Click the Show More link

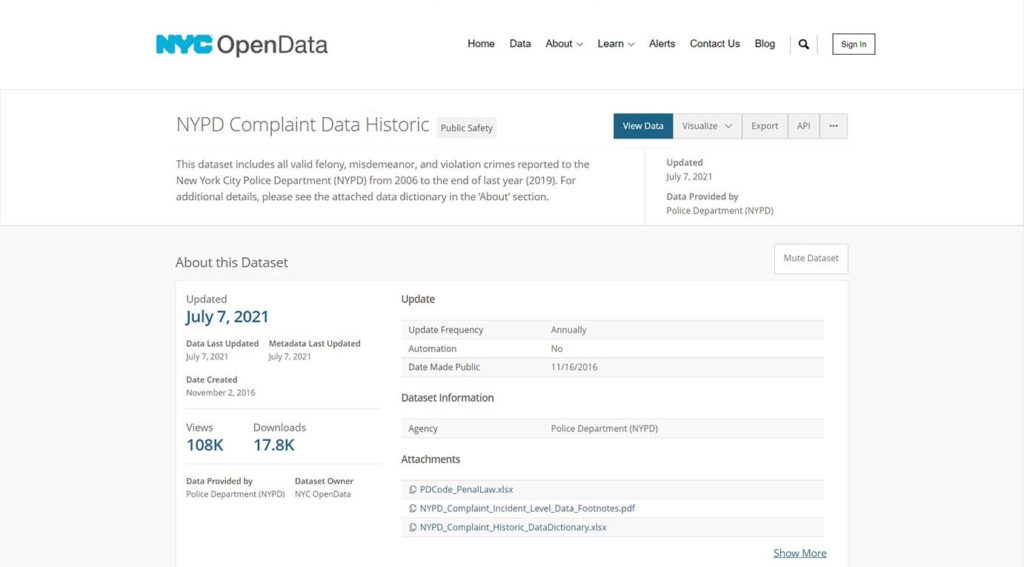pos(800,553)
